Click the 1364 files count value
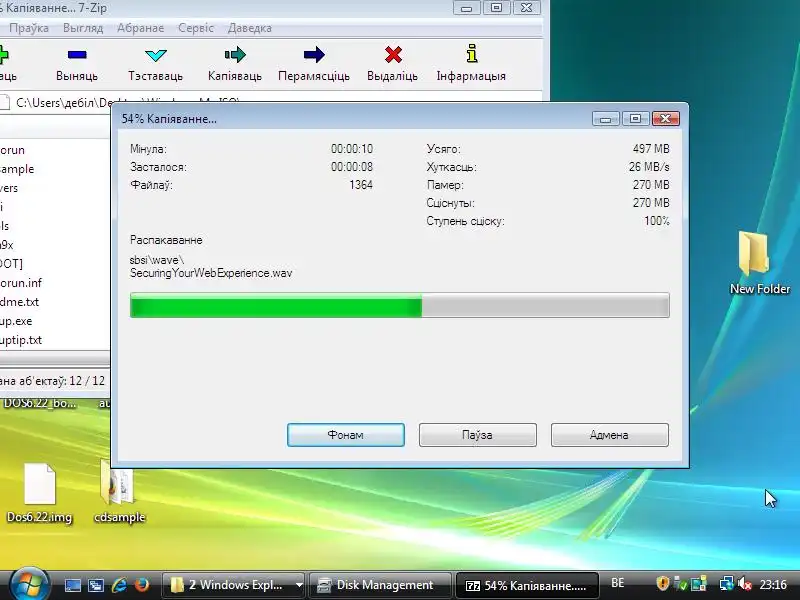The width and height of the screenshot is (800, 600). [361, 185]
